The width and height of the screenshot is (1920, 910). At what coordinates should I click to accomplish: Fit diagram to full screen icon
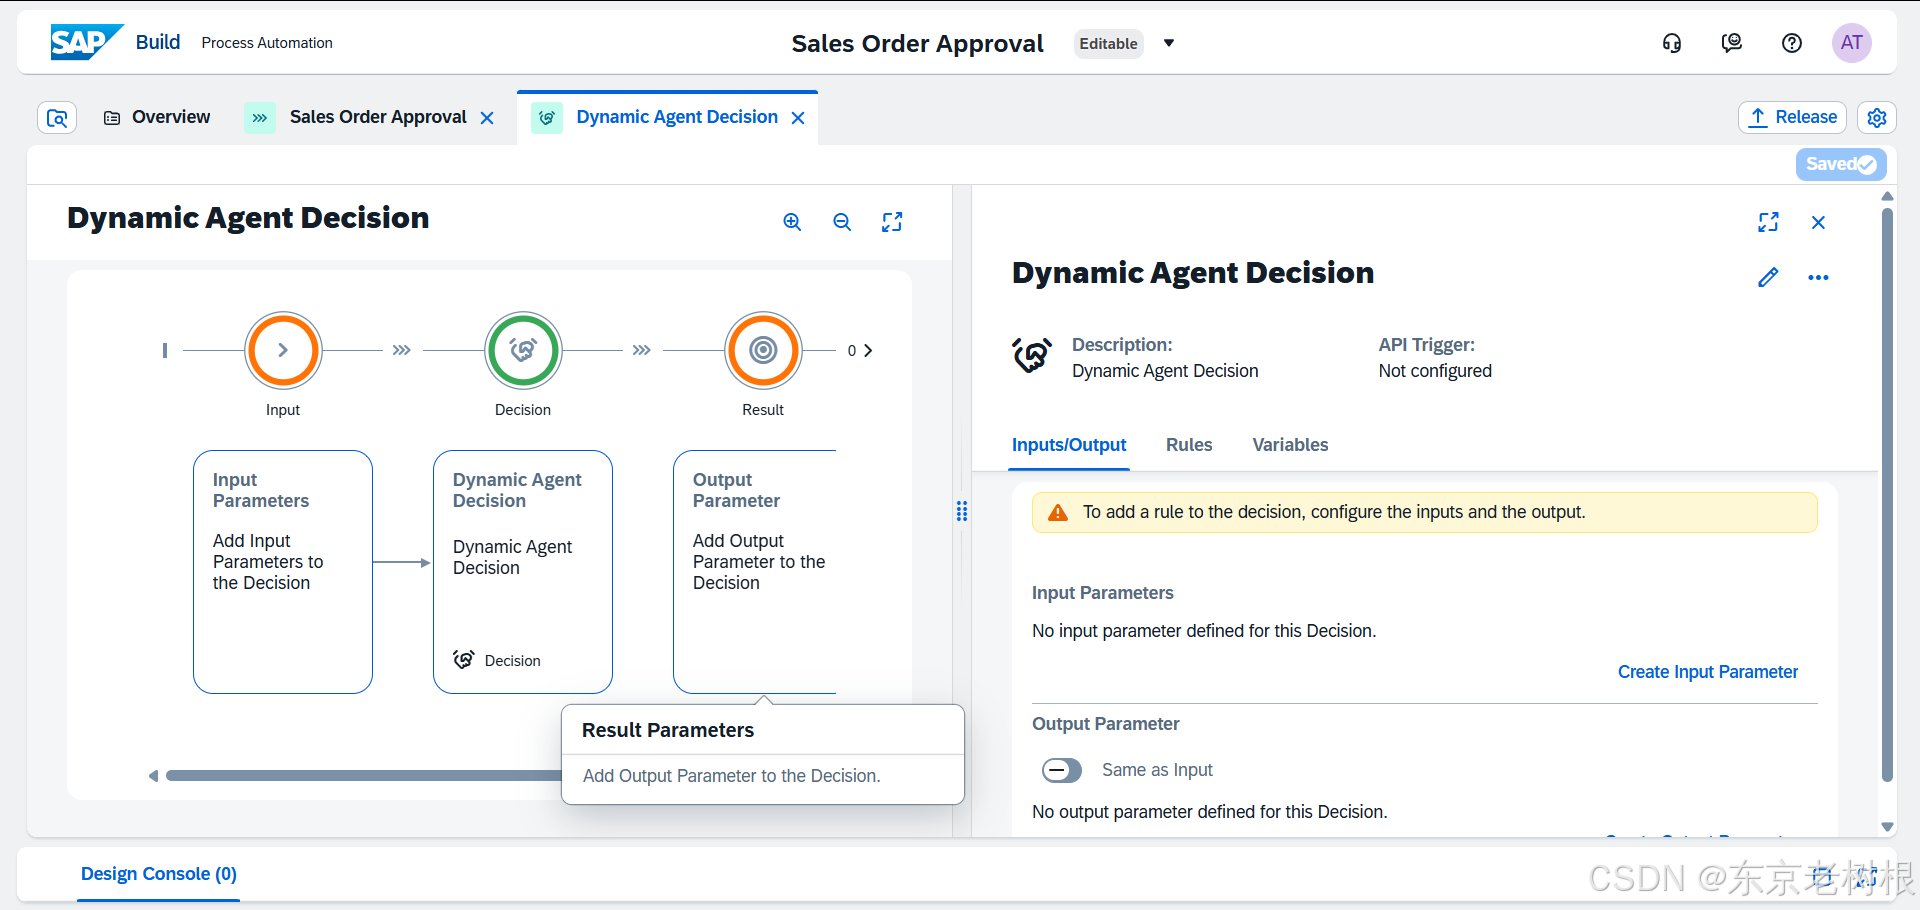point(892,222)
